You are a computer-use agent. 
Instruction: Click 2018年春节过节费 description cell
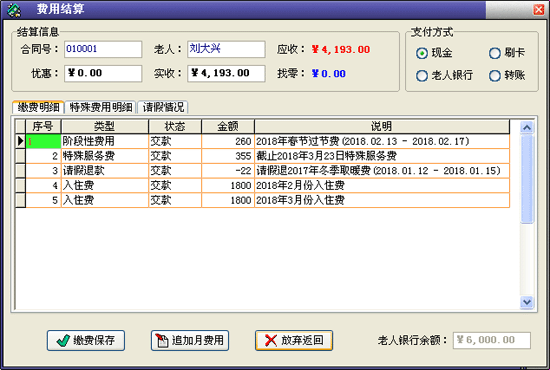pos(382,141)
